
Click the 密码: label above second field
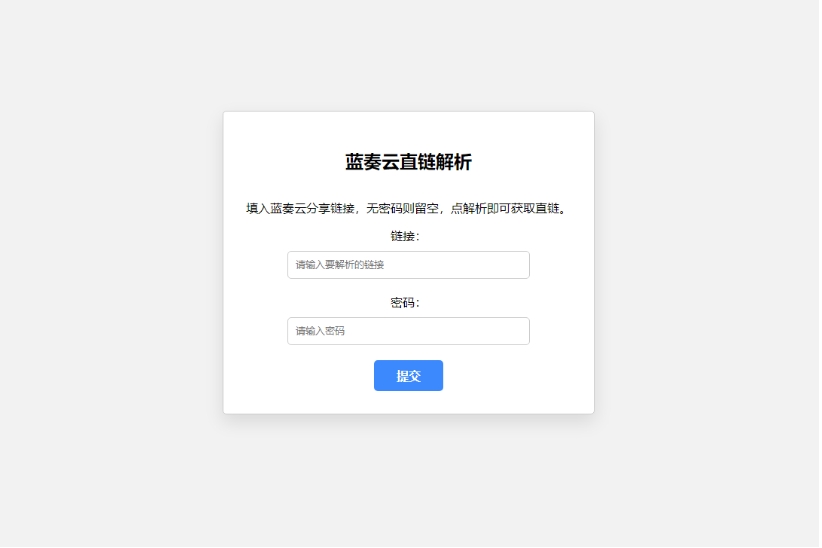pos(406,304)
